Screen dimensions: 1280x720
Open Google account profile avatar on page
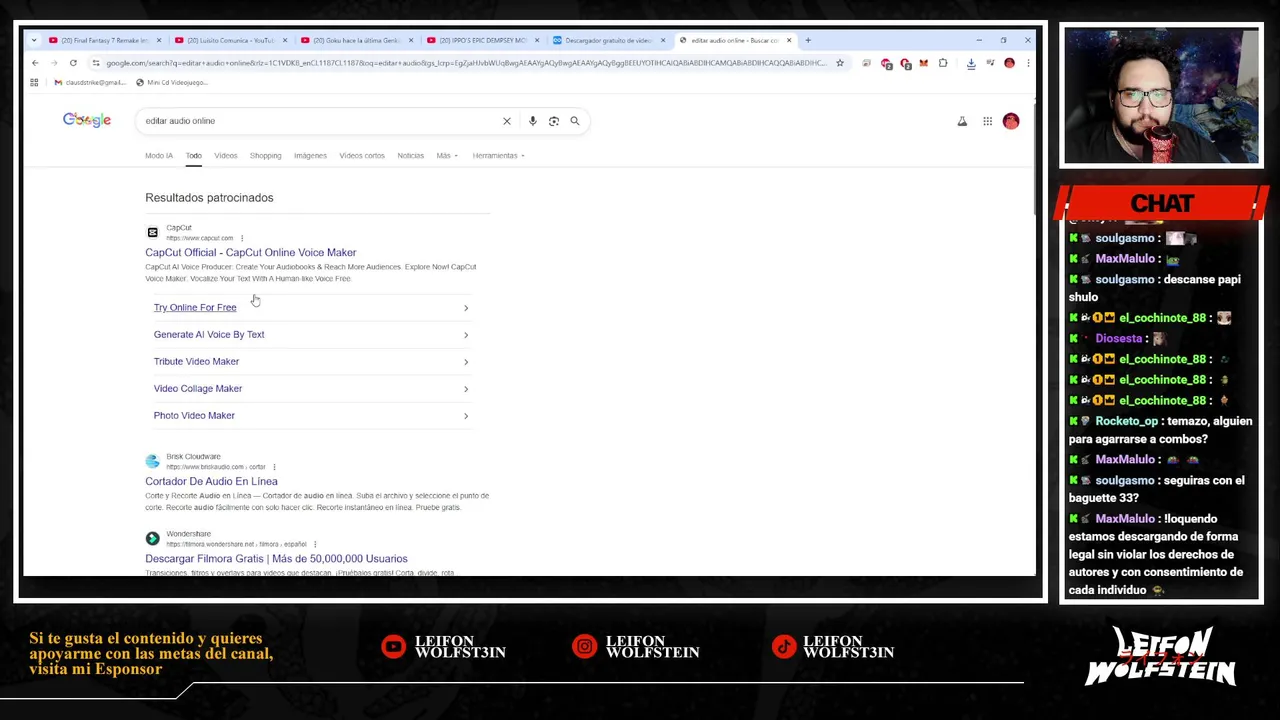pyautogui.click(x=1011, y=121)
